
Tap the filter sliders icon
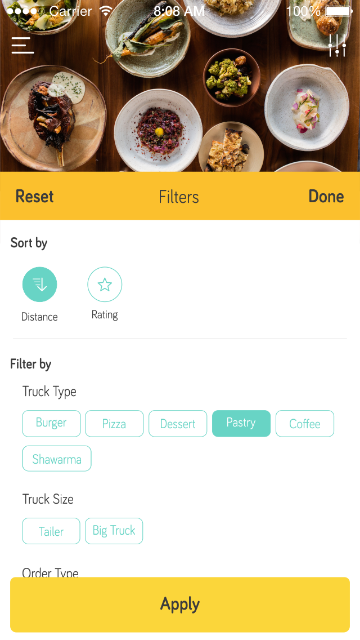pos(338,45)
